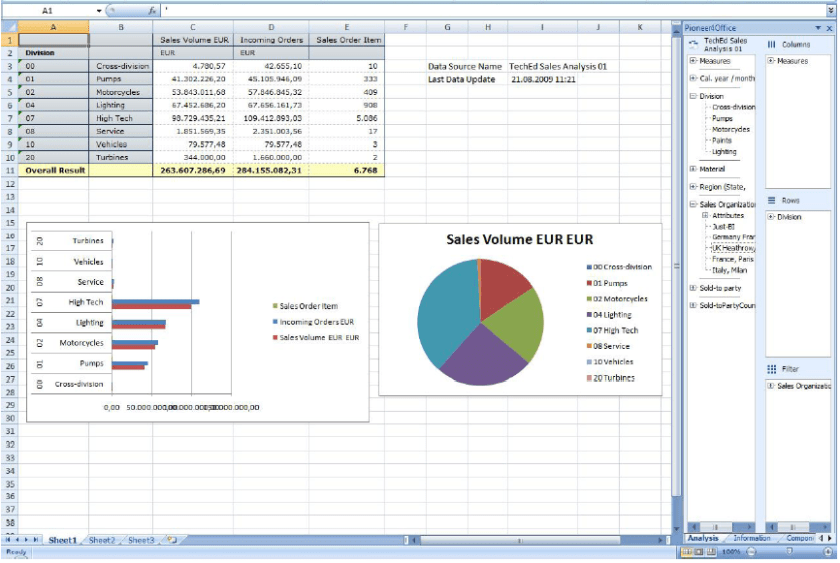The height and width of the screenshot is (563, 840).
Task: Expand the Sold-to party node
Action: tap(693, 288)
